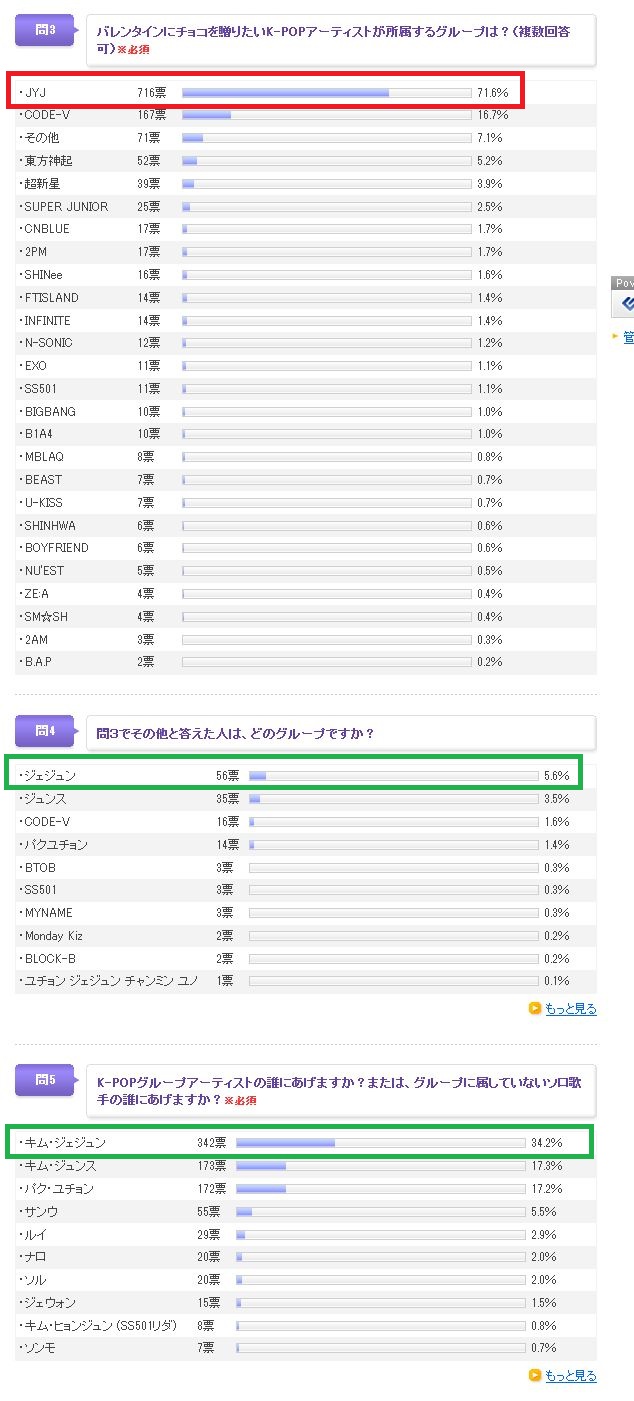This screenshot has height=1401, width=634.
Task: Click the 東方神起 5.2% vote bar
Action: click(x=326, y=161)
